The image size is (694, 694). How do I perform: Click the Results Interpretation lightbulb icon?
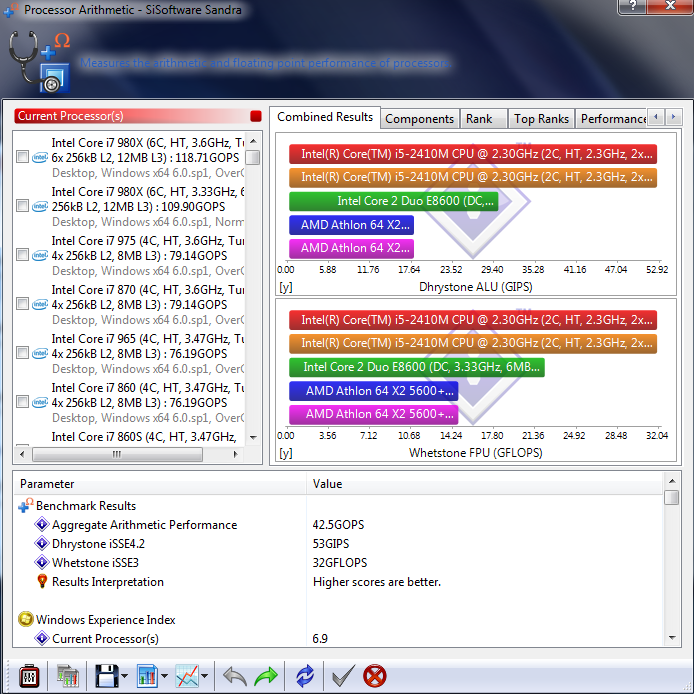[42, 581]
